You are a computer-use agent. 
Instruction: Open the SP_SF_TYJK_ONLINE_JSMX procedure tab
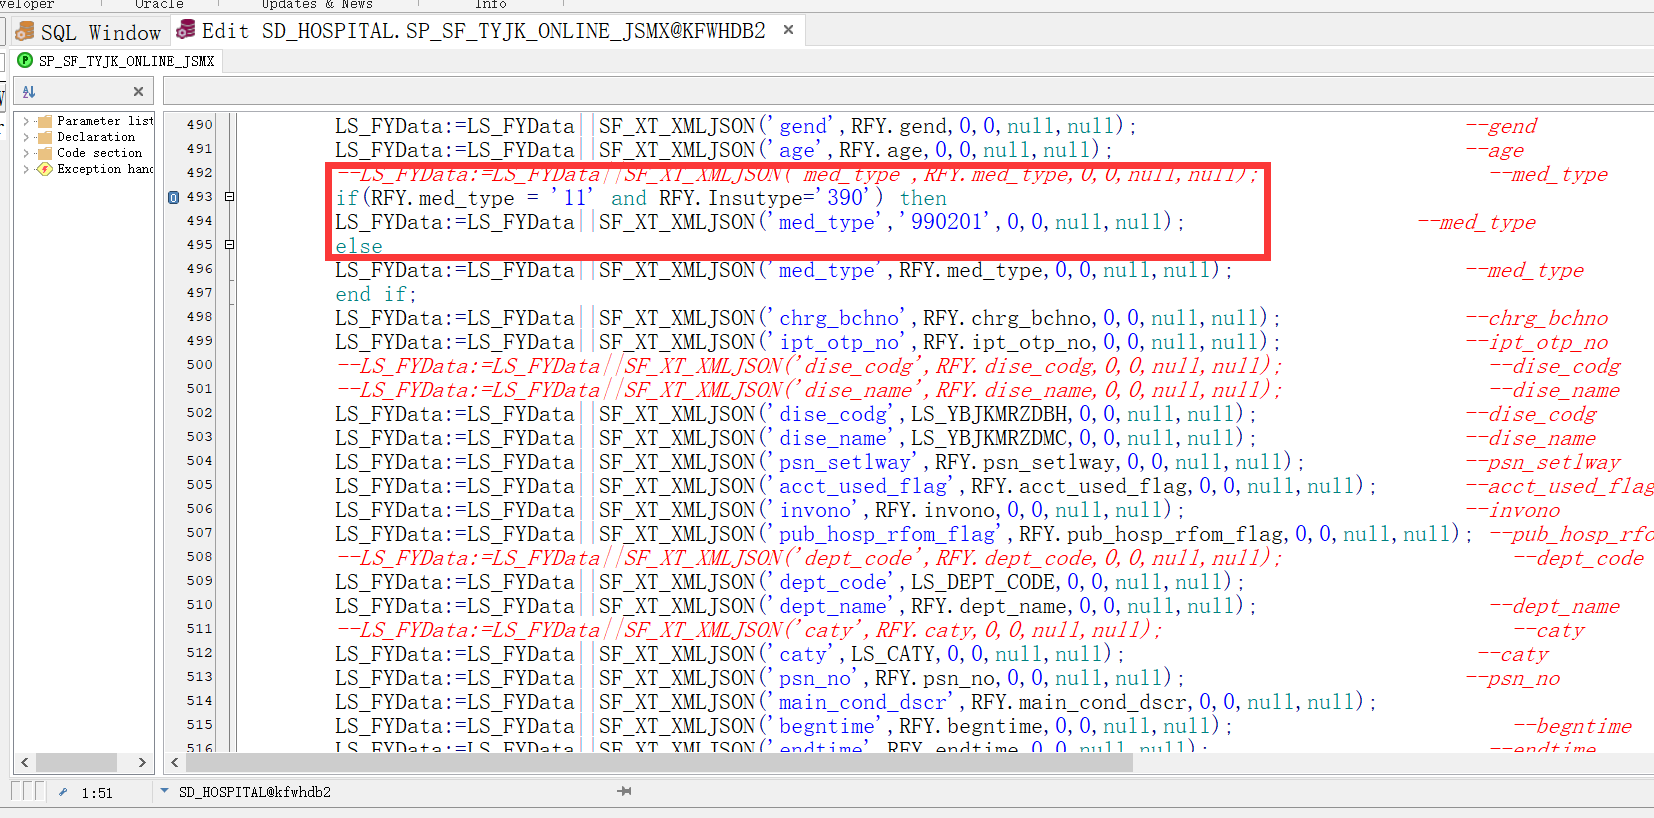pos(116,61)
